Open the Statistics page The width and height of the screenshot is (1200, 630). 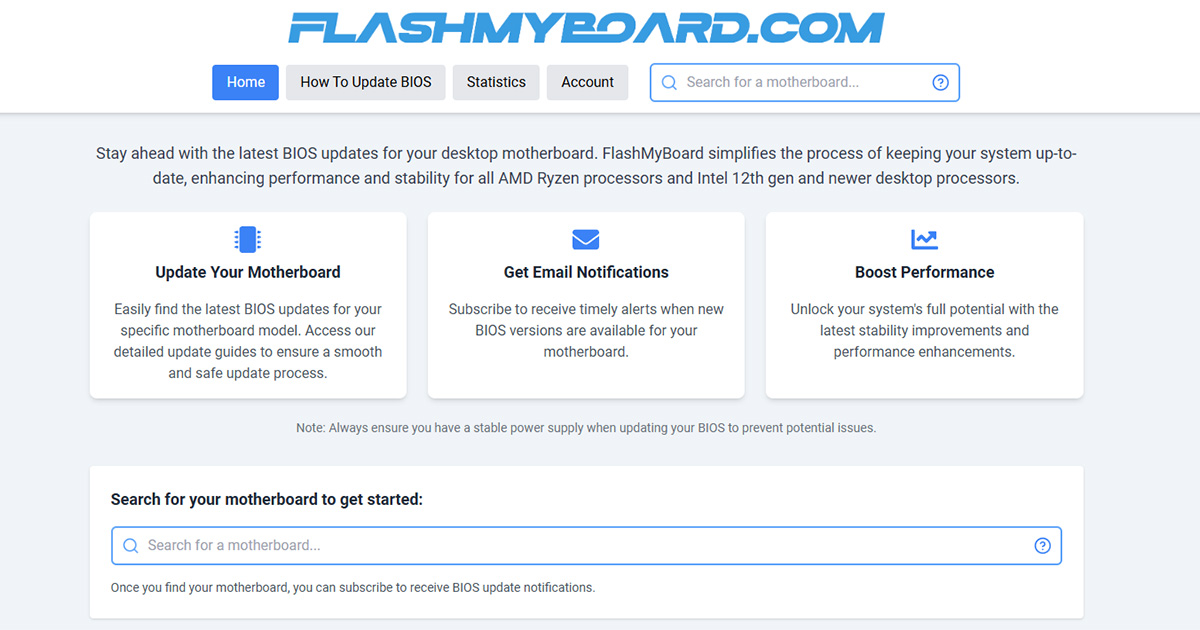(496, 82)
